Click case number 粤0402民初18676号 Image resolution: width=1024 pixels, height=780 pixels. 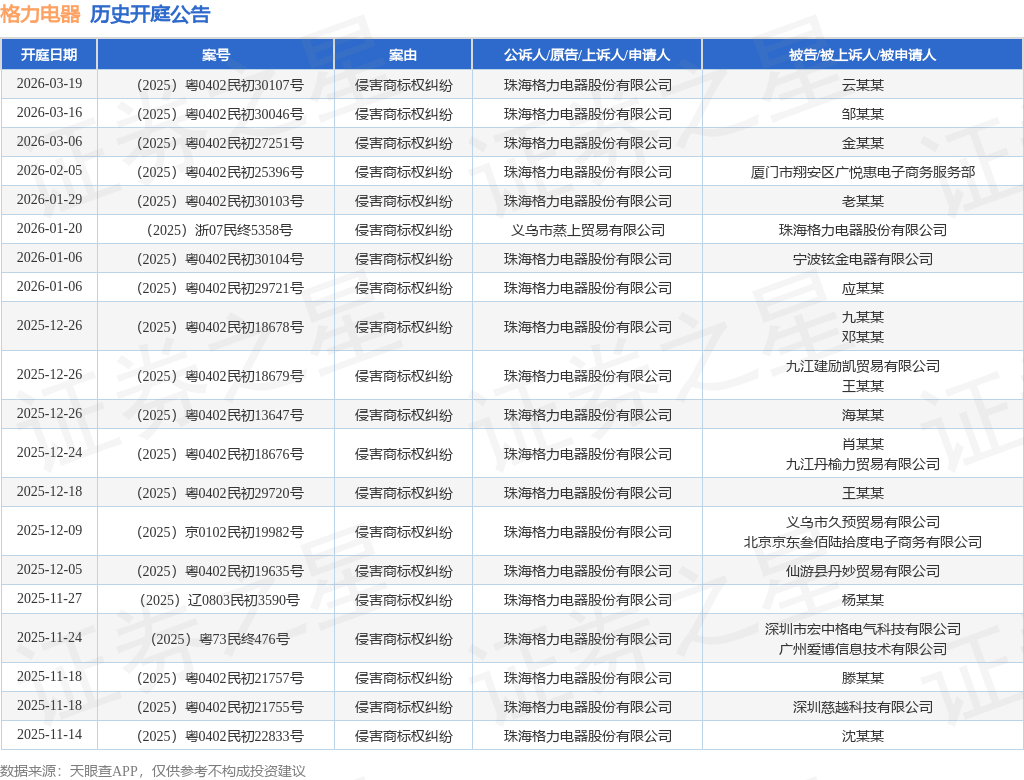pos(220,454)
